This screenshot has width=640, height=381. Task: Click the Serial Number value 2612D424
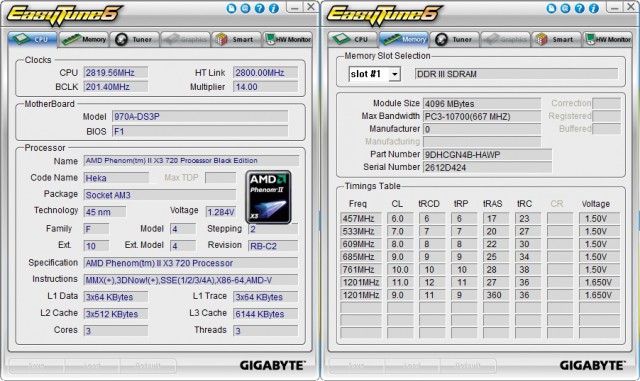487,167
